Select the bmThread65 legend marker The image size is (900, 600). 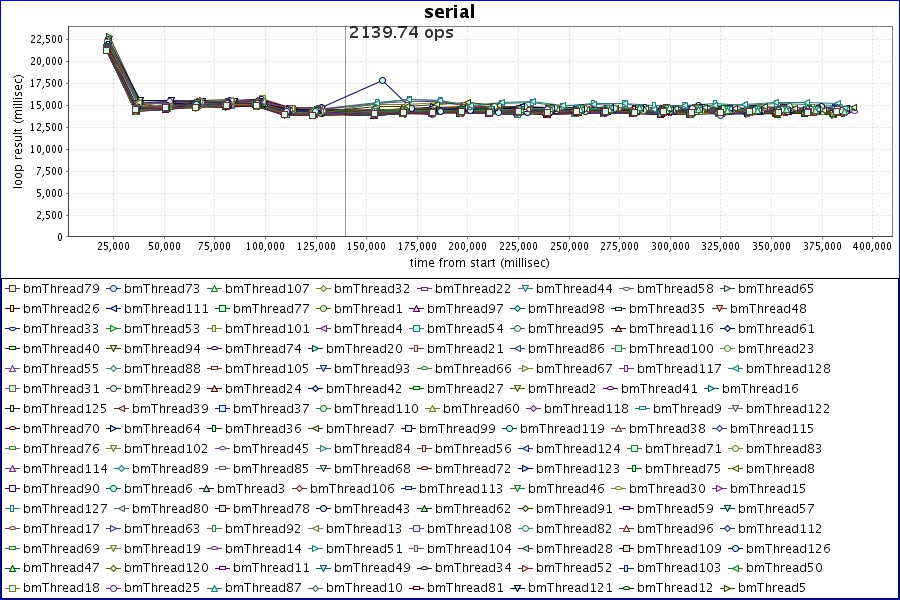pos(728,289)
